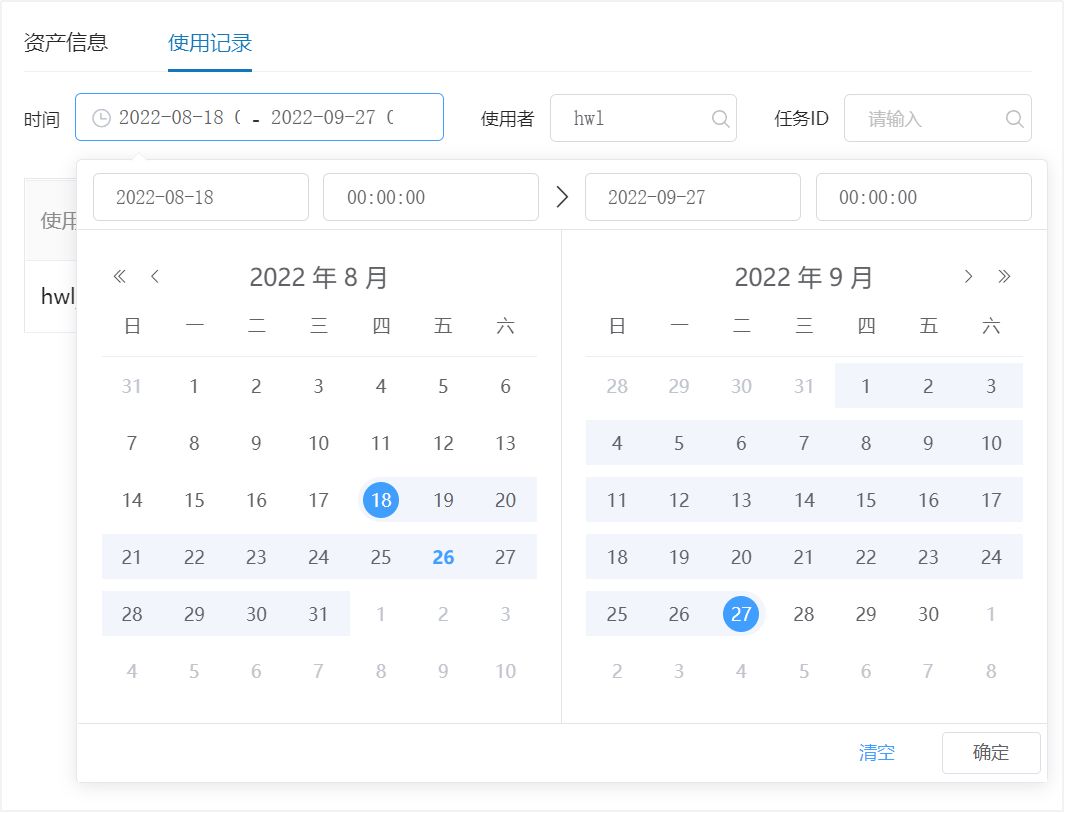Click the end date input 2022-09-27
Image resolution: width=1065 pixels, height=813 pixels.
[x=692, y=197]
